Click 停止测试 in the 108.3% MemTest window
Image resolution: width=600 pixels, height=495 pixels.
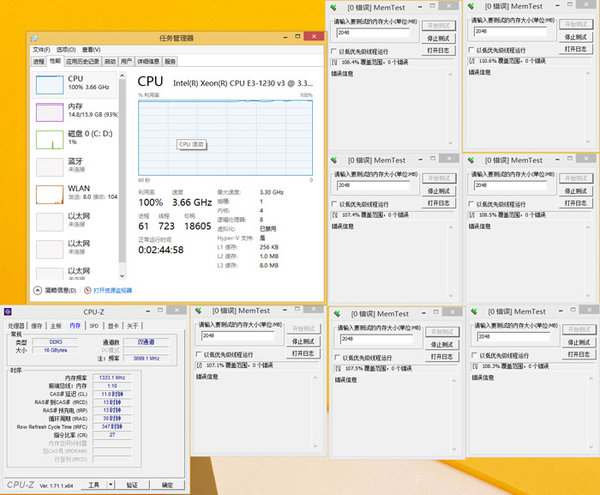tap(579, 342)
